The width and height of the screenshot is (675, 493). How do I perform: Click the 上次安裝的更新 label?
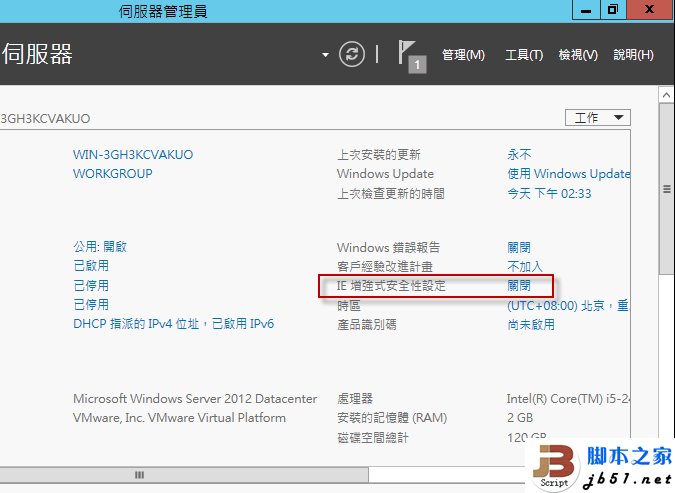click(378, 155)
